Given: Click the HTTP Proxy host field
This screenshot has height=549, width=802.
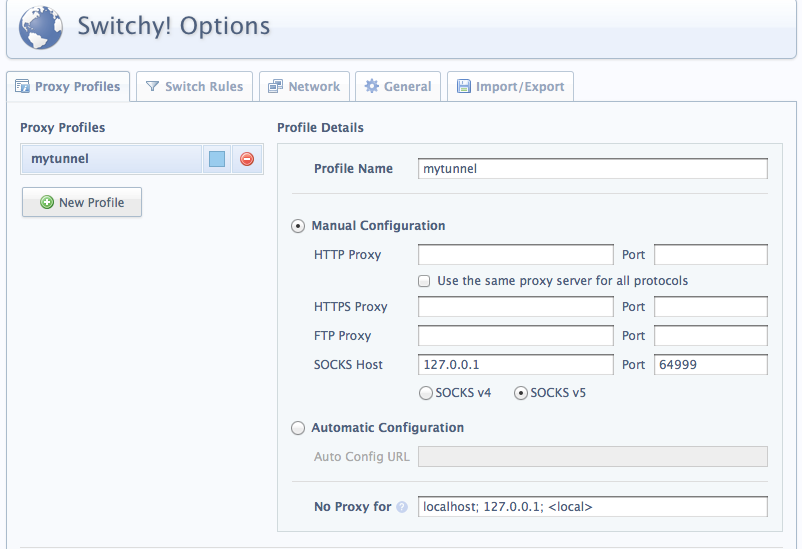Looking at the screenshot, I should pos(516,255).
